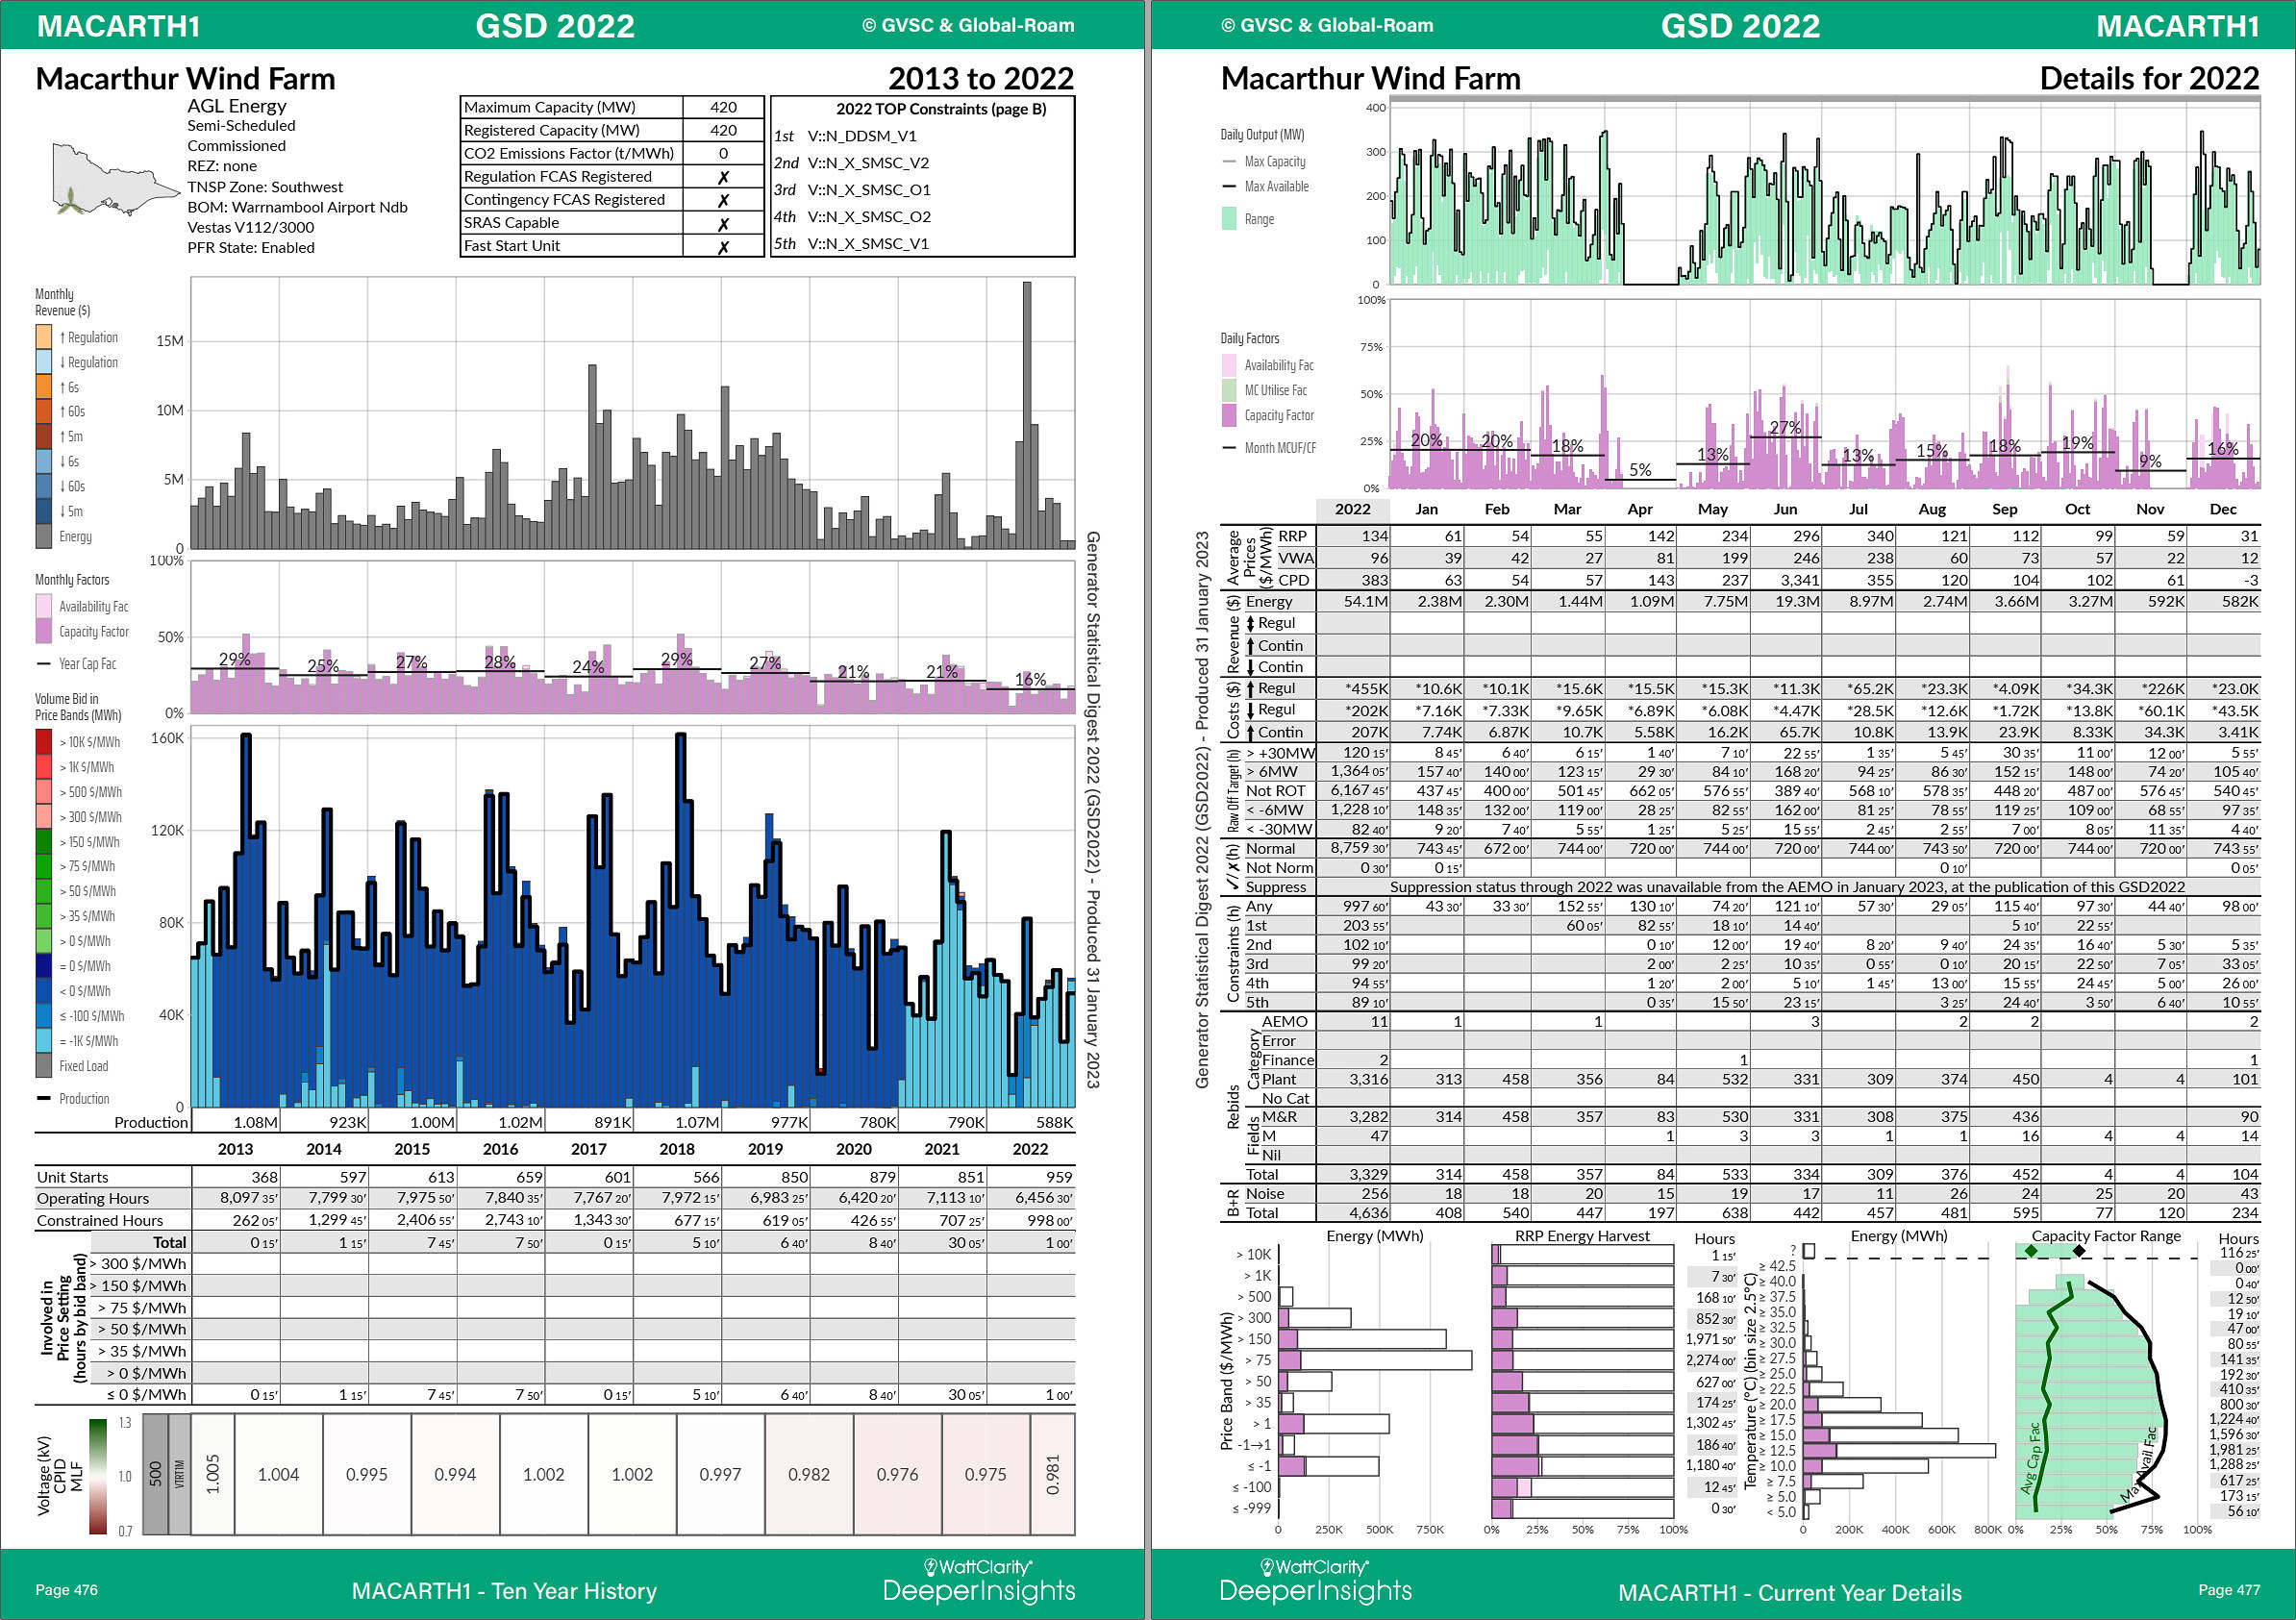Screen dimensions: 2296x1620
Task: Click the = -1K $/MWh price band swatch
Action: click(43, 1041)
